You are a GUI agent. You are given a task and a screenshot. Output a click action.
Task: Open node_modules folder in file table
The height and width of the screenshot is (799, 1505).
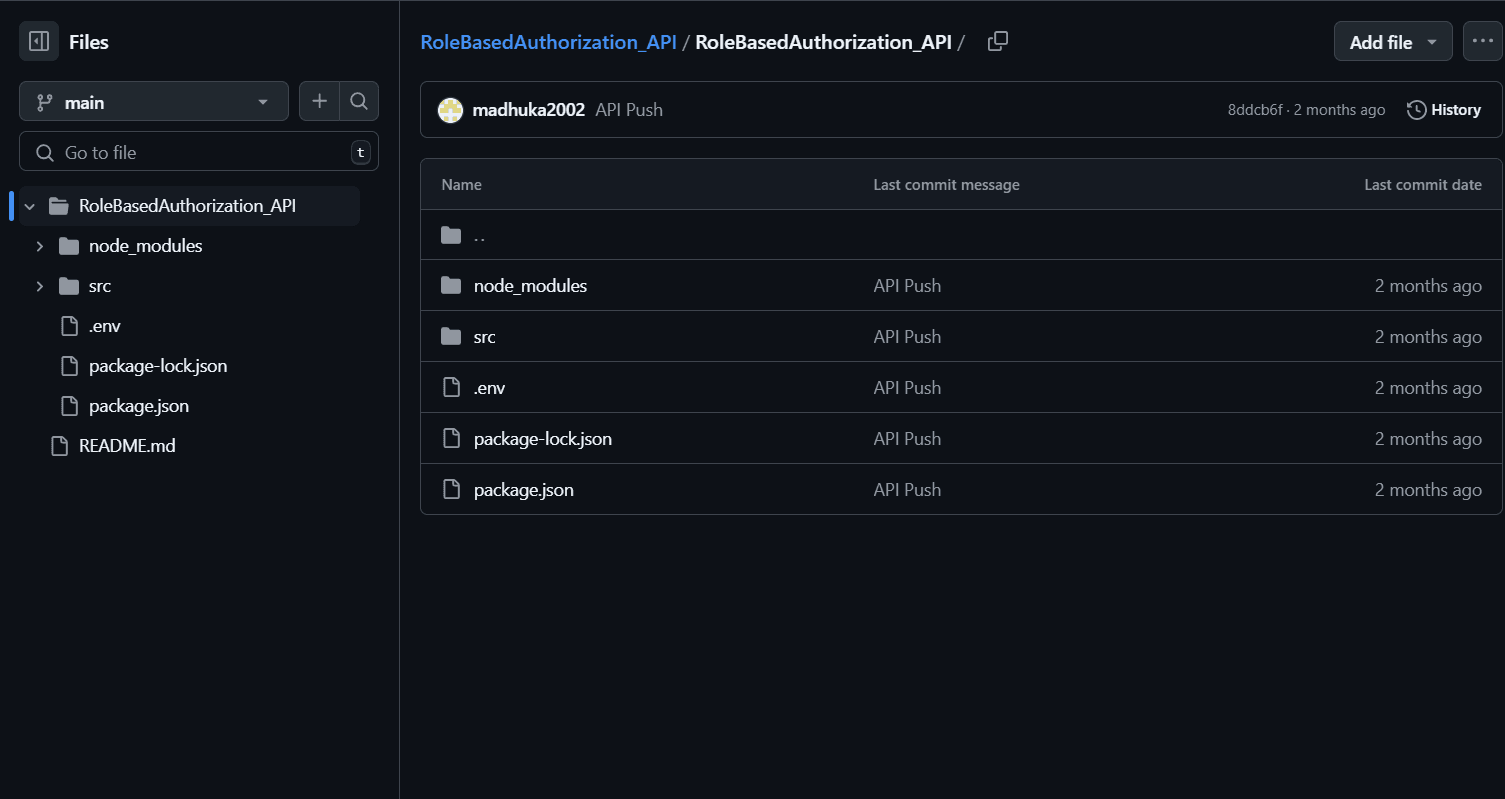pos(530,286)
